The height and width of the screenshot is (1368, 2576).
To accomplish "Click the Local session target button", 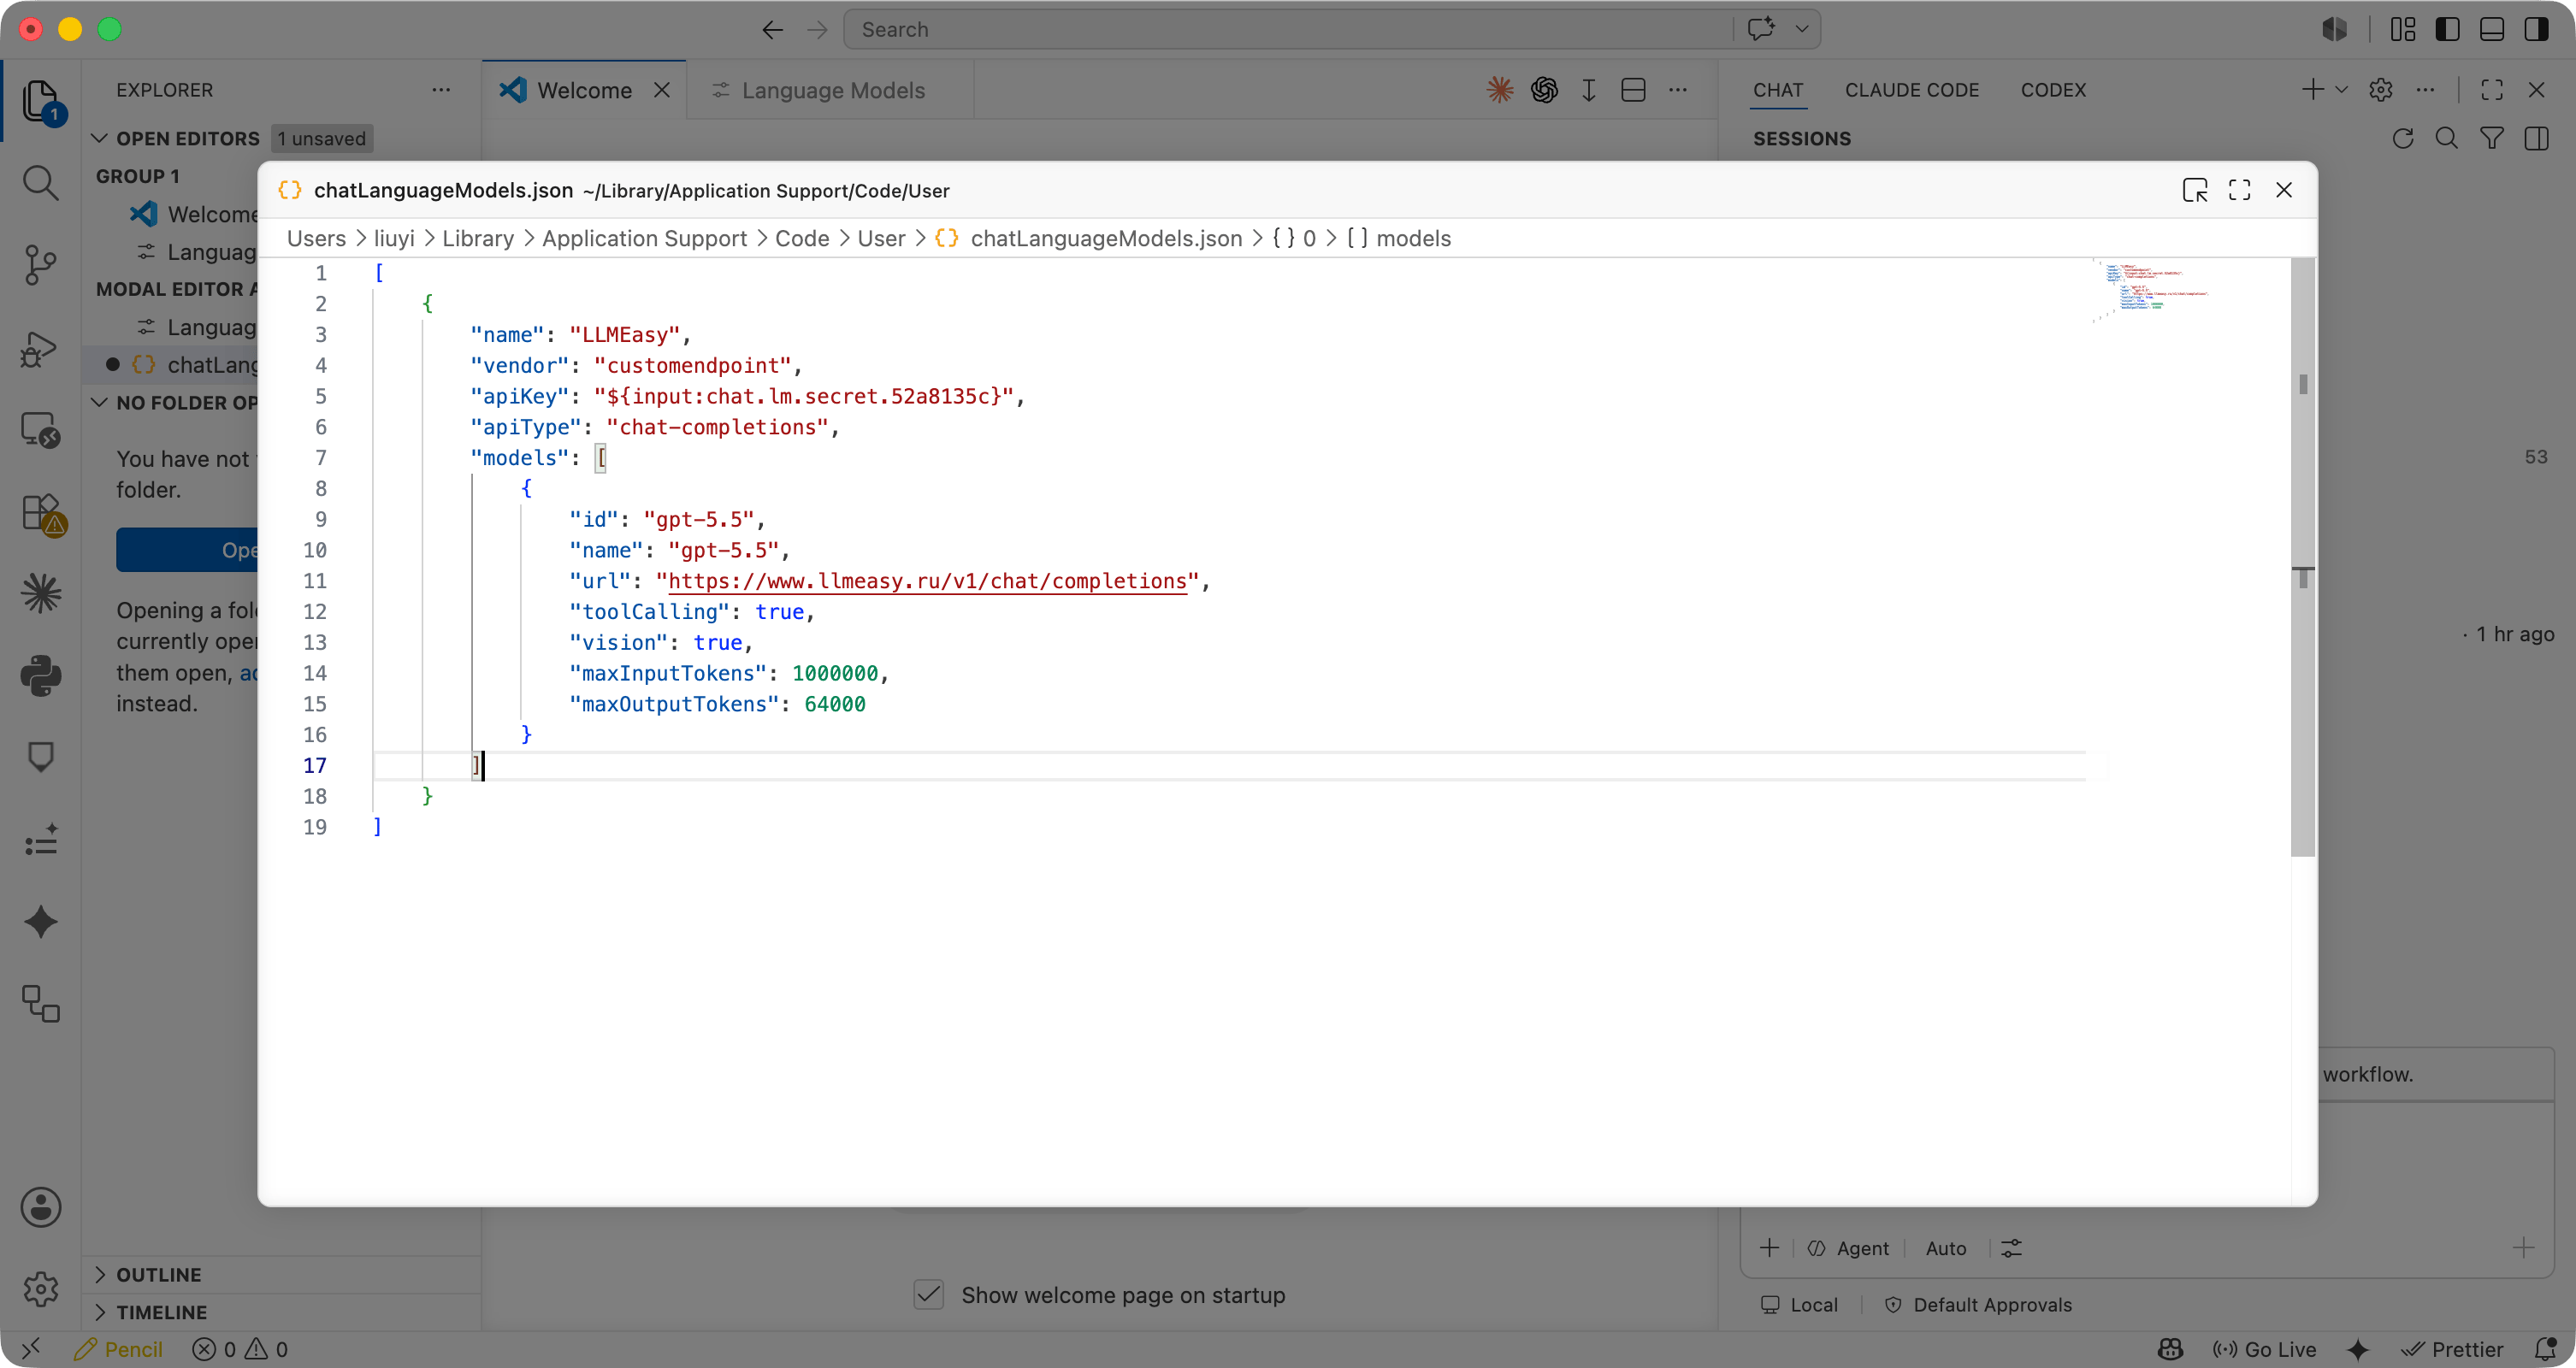I will [1800, 1305].
